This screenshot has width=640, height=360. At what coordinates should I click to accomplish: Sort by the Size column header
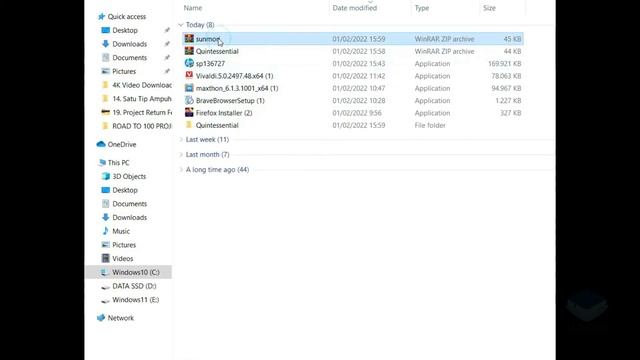489,8
